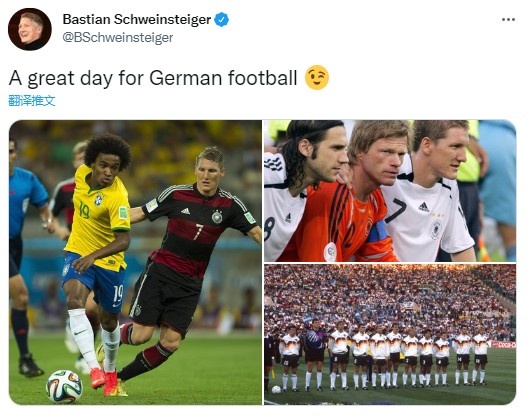Screen dimensions: 529x418
Task: Open the photo with orange goalkeeper jersey
Action: (390, 191)
